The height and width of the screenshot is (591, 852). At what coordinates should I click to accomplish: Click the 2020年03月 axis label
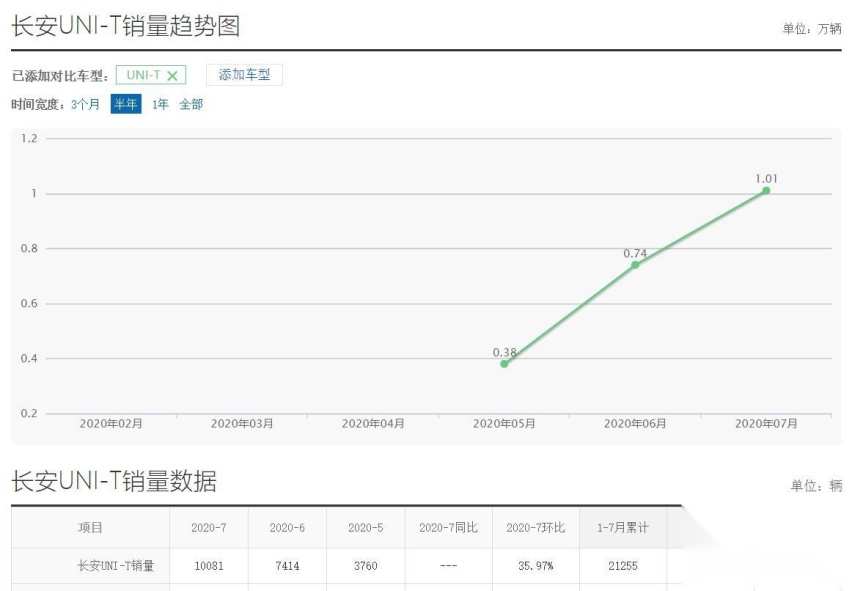point(242,424)
